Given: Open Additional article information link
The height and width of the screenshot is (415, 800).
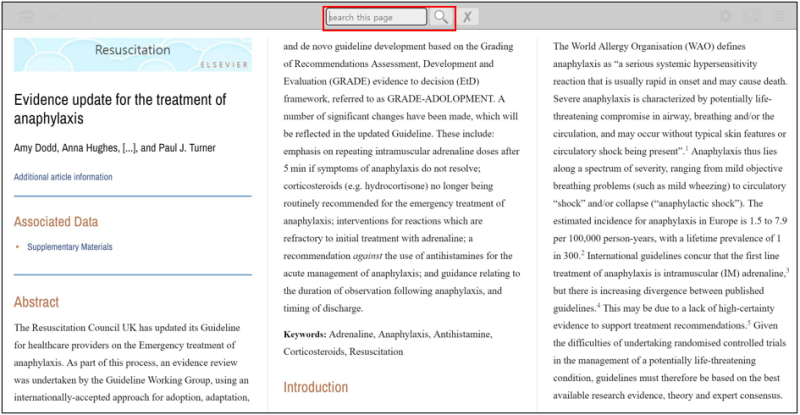Looking at the screenshot, I should click(63, 177).
